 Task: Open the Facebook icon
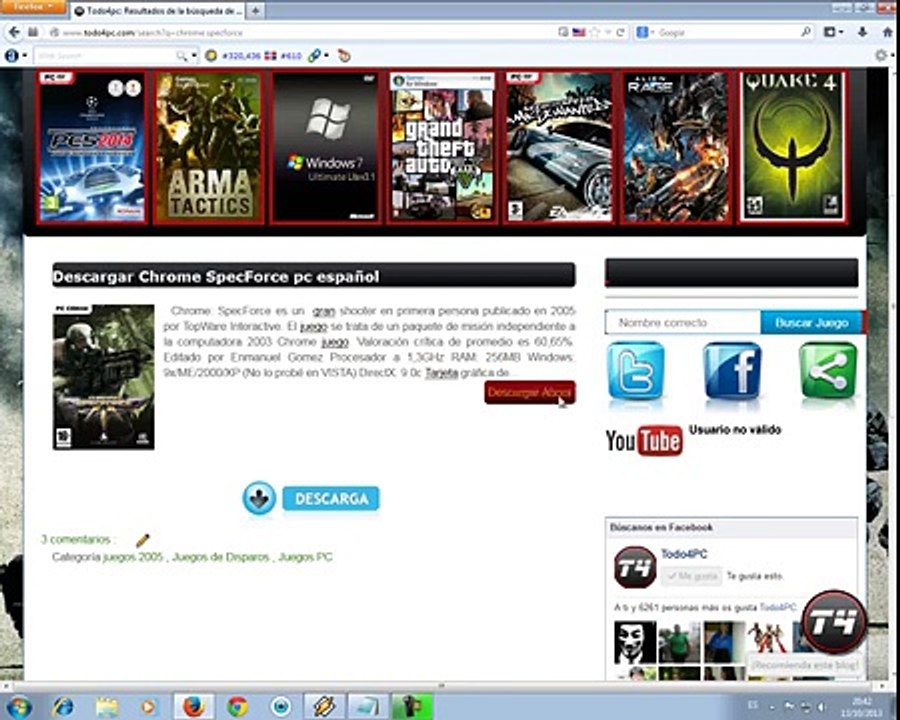(732, 371)
